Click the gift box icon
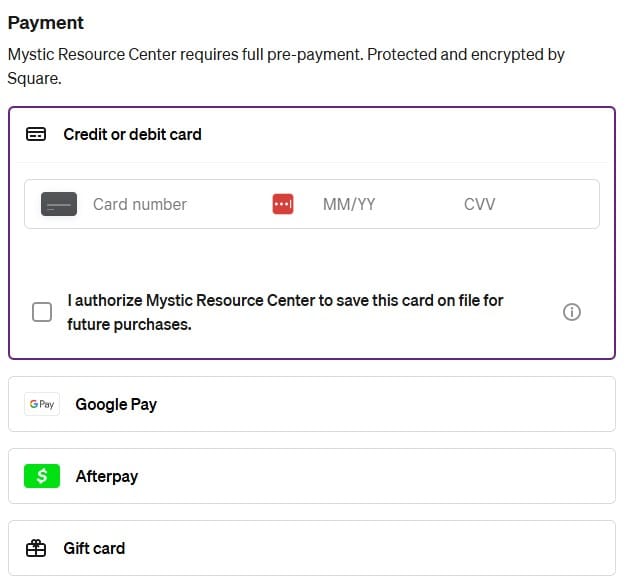The height and width of the screenshot is (586, 628). pos(36,548)
